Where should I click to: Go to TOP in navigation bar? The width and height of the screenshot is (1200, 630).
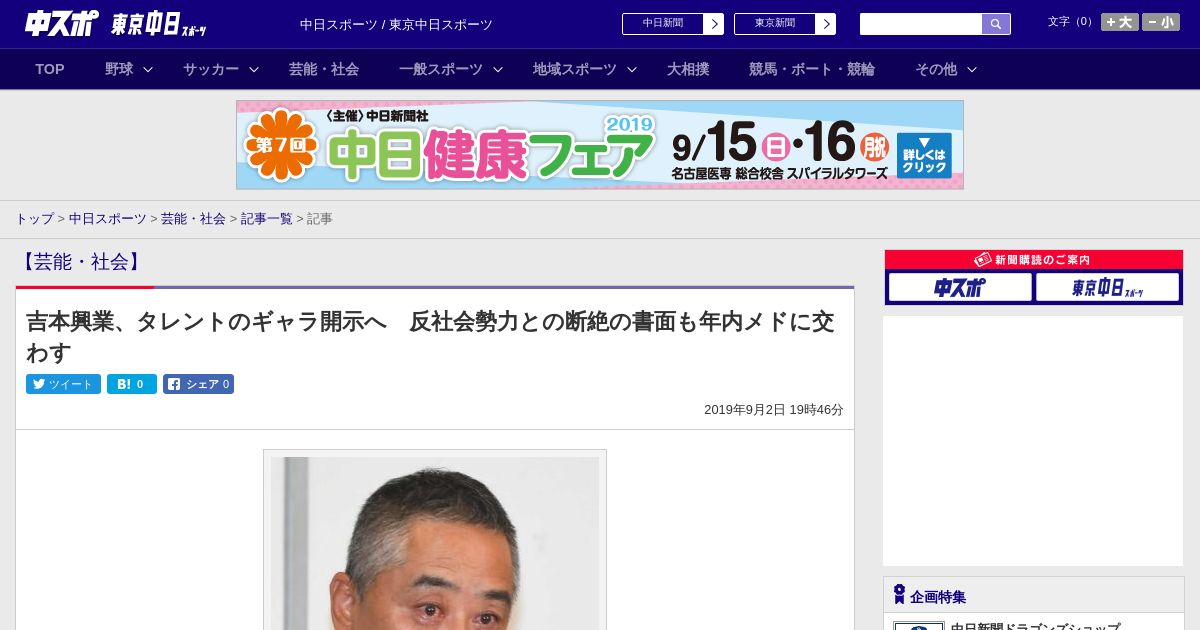point(50,69)
